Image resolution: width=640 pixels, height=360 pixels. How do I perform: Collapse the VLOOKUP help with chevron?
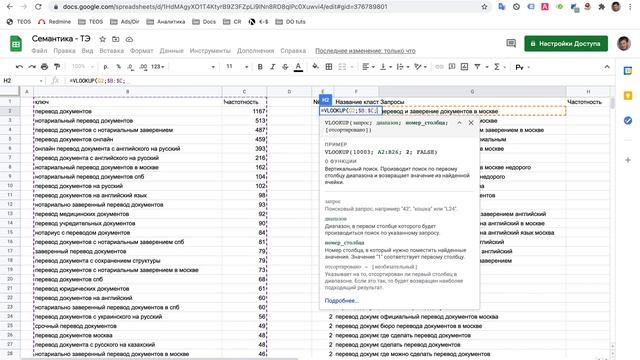(459, 122)
